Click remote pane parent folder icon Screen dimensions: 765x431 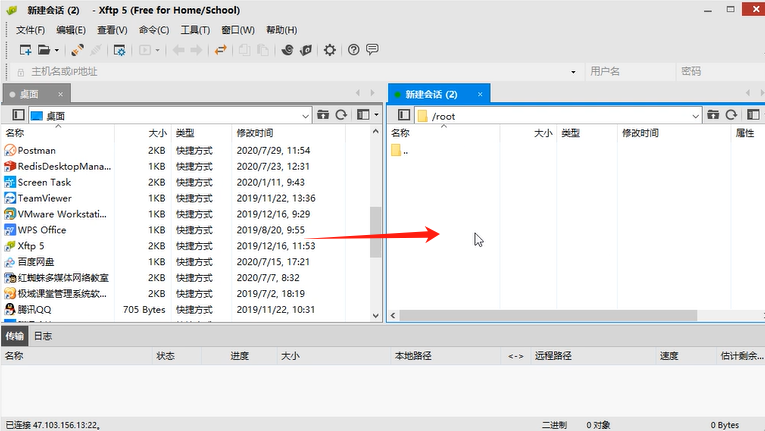[713, 115]
